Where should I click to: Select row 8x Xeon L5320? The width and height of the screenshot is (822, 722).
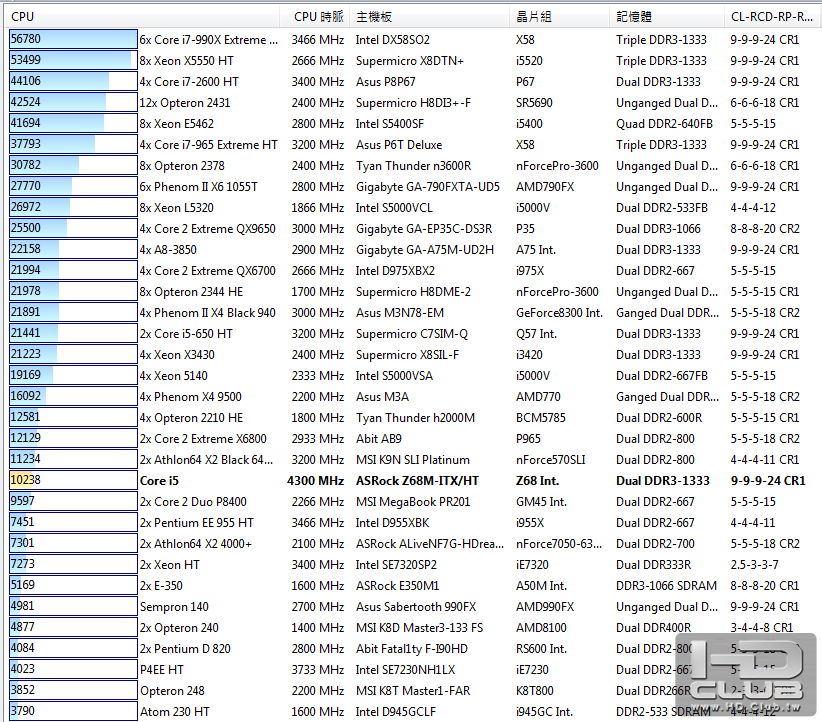414,208
